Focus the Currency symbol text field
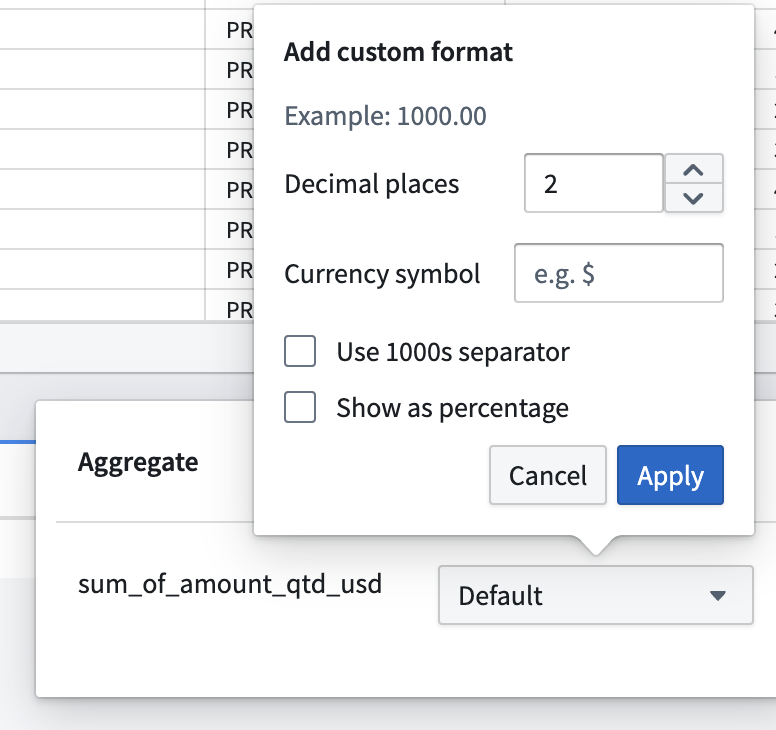Screen dimensions: 776x730 (618, 274)
